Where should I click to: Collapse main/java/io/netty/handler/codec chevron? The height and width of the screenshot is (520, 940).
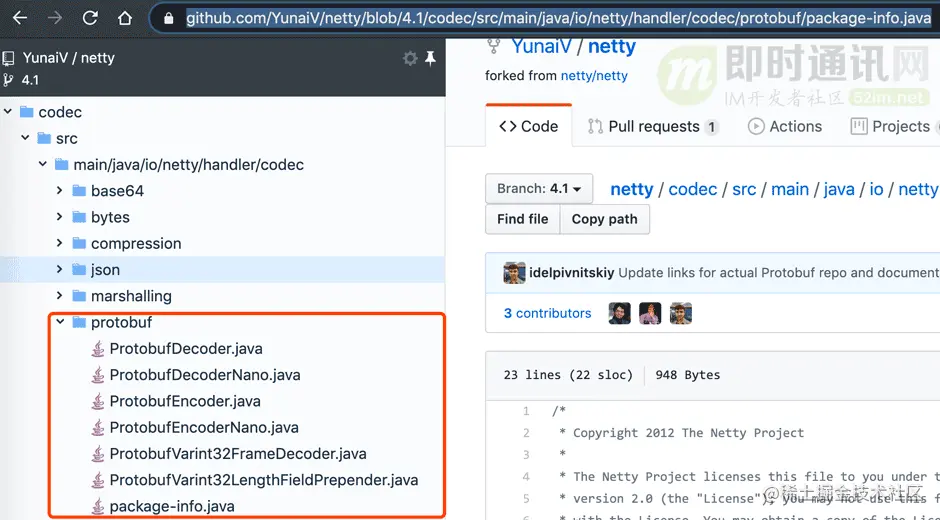(43, 164)
